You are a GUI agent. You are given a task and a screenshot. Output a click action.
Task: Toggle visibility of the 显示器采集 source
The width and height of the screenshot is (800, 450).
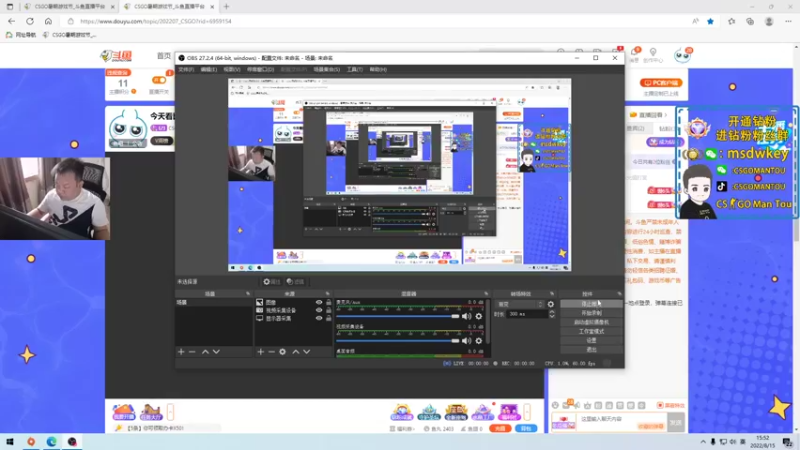[319, 318]
